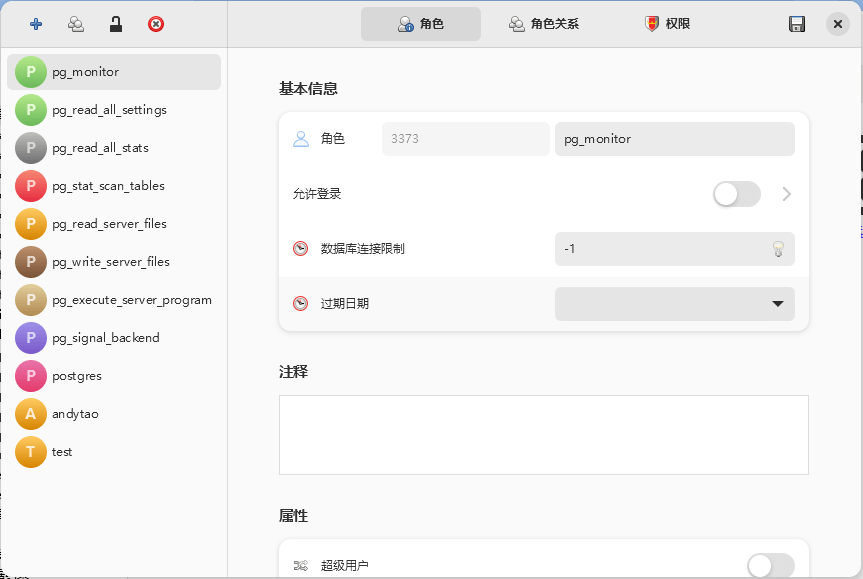Turn on login permission for pg_monitor
Viewport: 863px width, 579px height.
click(736, 194)
